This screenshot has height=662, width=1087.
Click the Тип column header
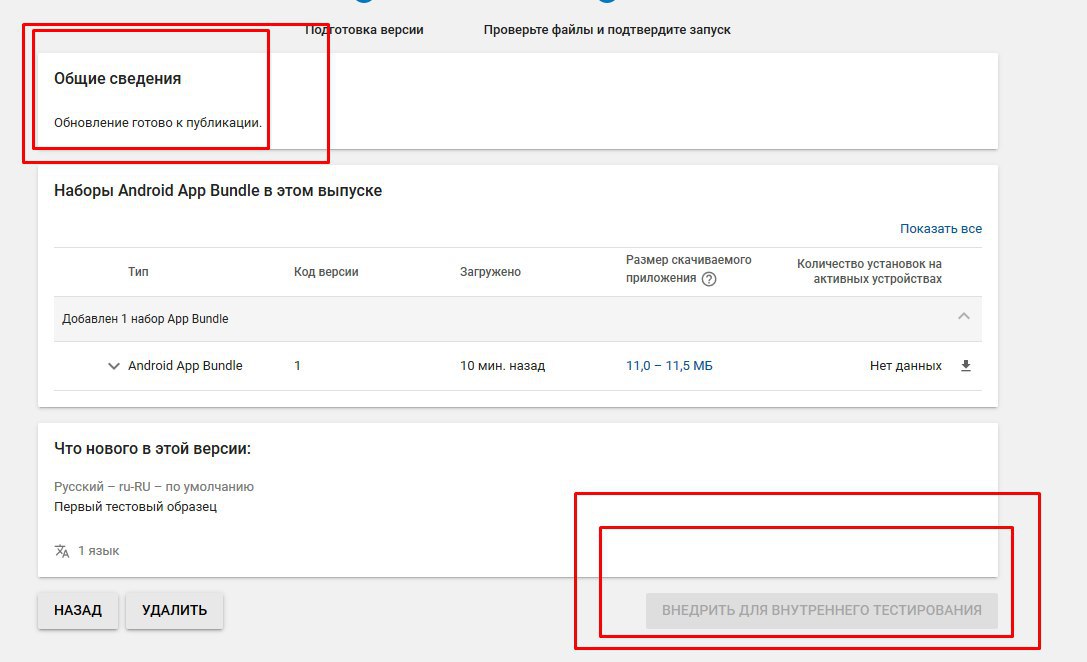pos(138,271)
